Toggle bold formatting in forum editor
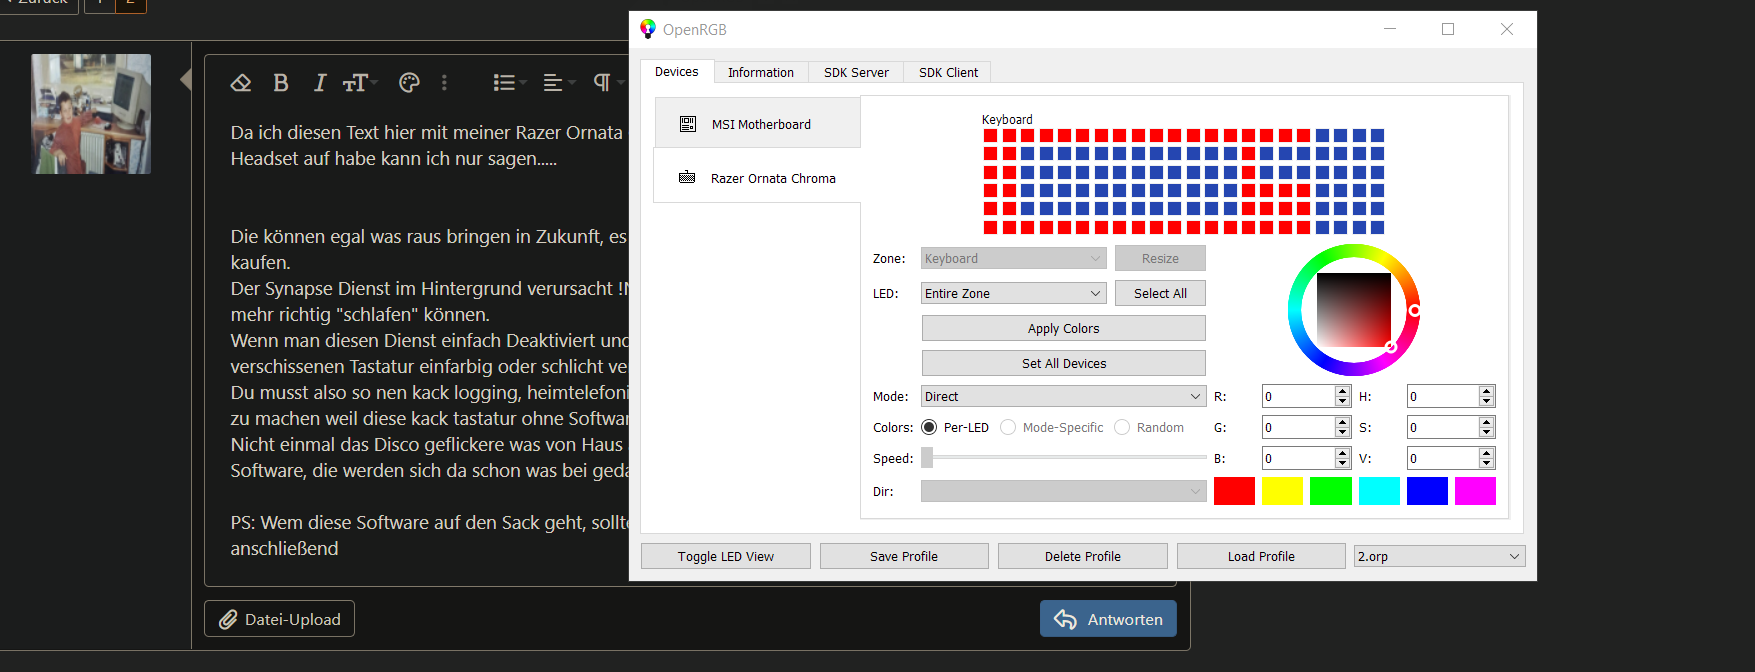Viewport: 1755px width, 672px height. coord(281,83)
